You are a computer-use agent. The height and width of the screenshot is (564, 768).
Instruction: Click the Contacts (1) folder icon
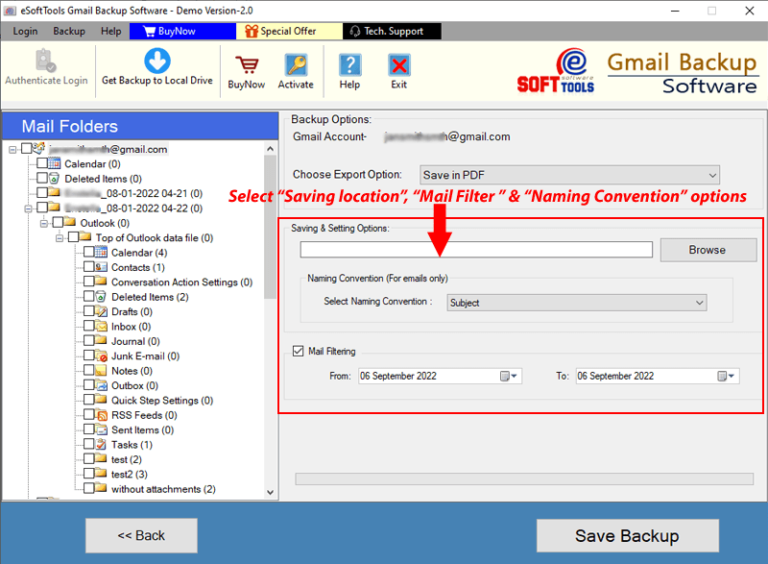(101, 267)
